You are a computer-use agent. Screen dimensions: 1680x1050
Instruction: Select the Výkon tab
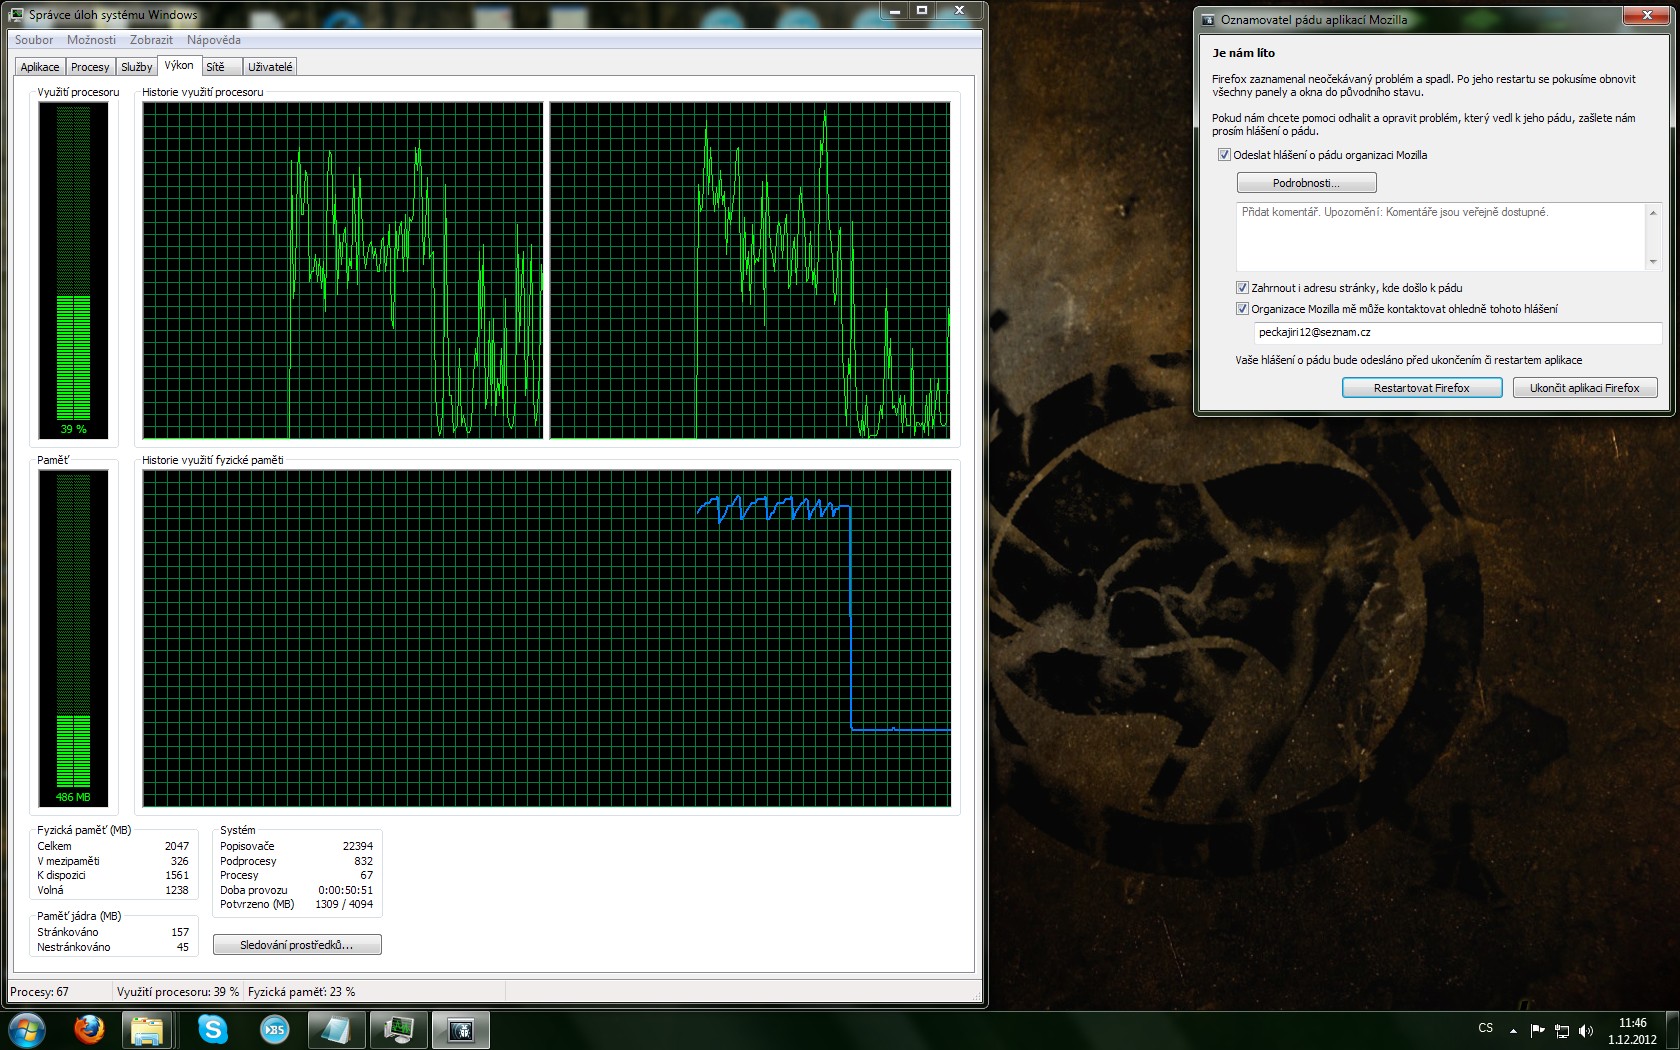(x=179, y=65)
